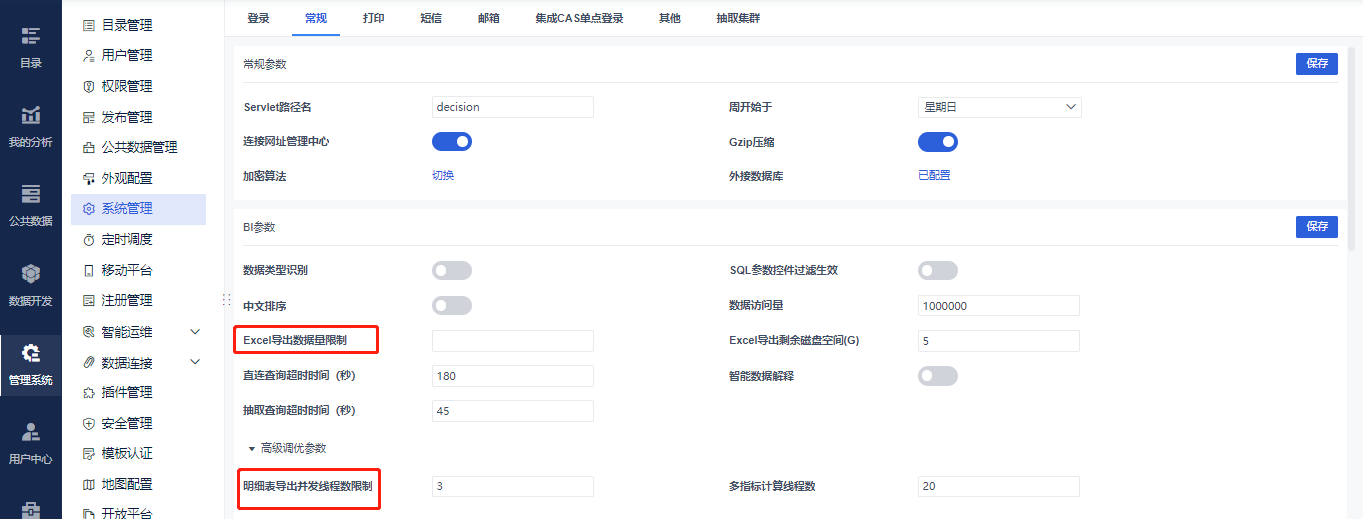The width and height of the screenshot is (1363, 519).
Task: Click empty Excel导出数据量限制 input field
Action: (x=513, y=341)
